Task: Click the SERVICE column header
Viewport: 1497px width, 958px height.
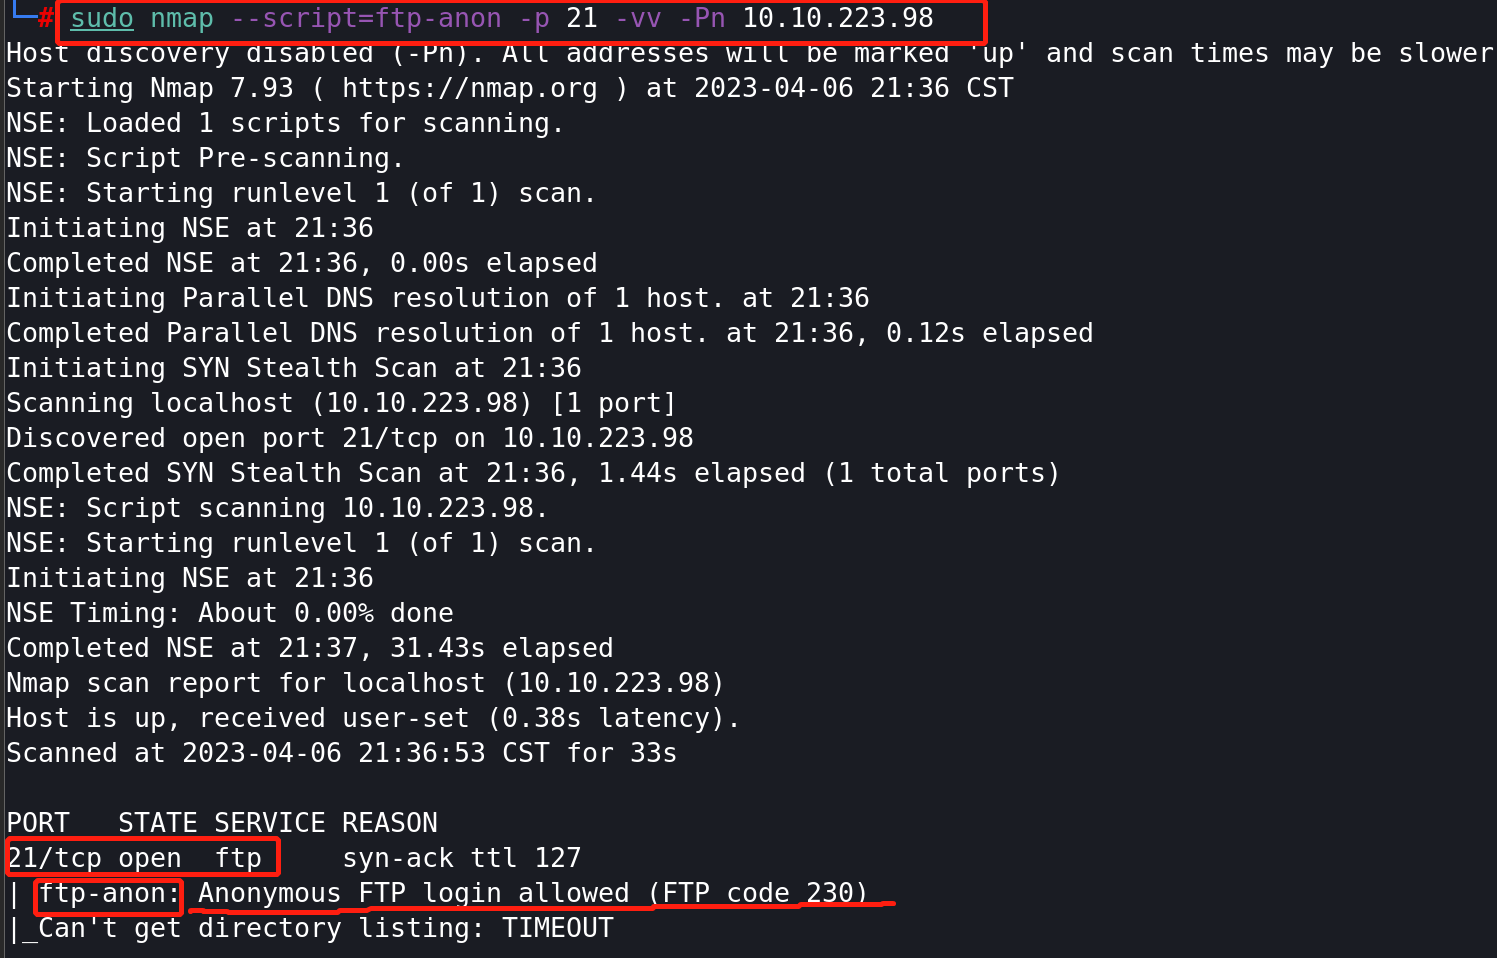Action: [270, 823]
